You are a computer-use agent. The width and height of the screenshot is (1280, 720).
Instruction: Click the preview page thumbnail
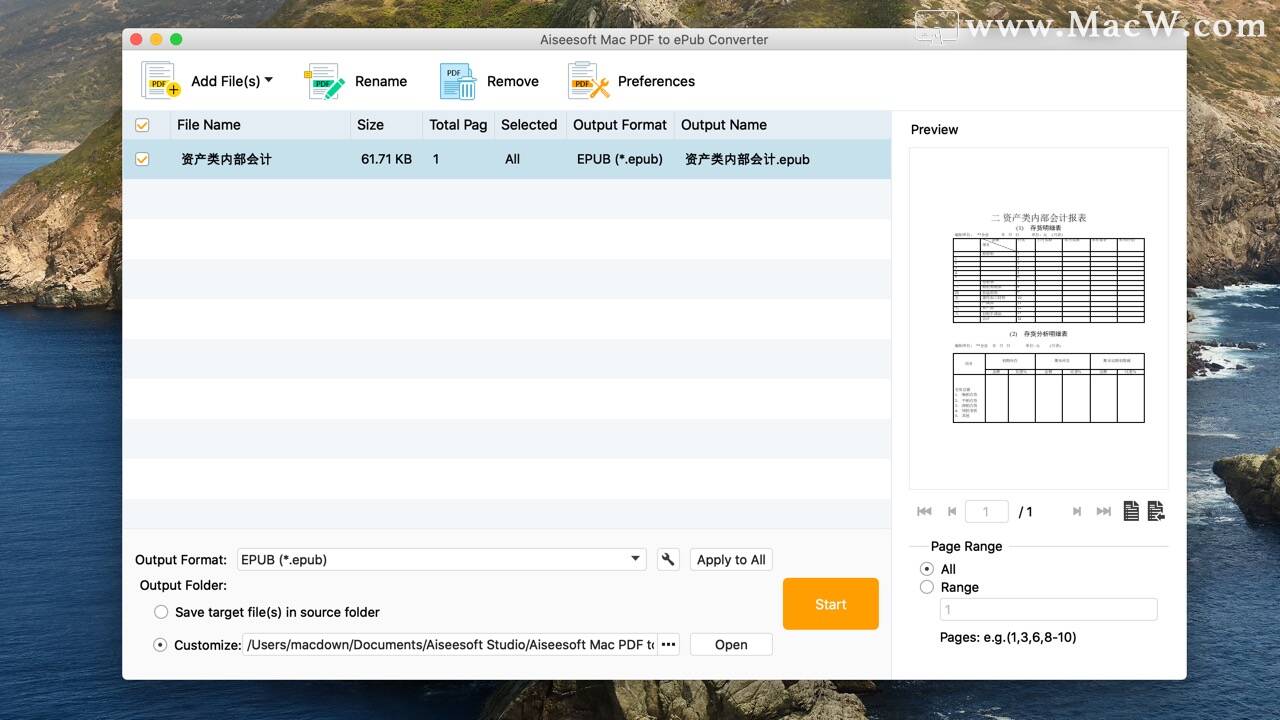tap(1038, 318)
